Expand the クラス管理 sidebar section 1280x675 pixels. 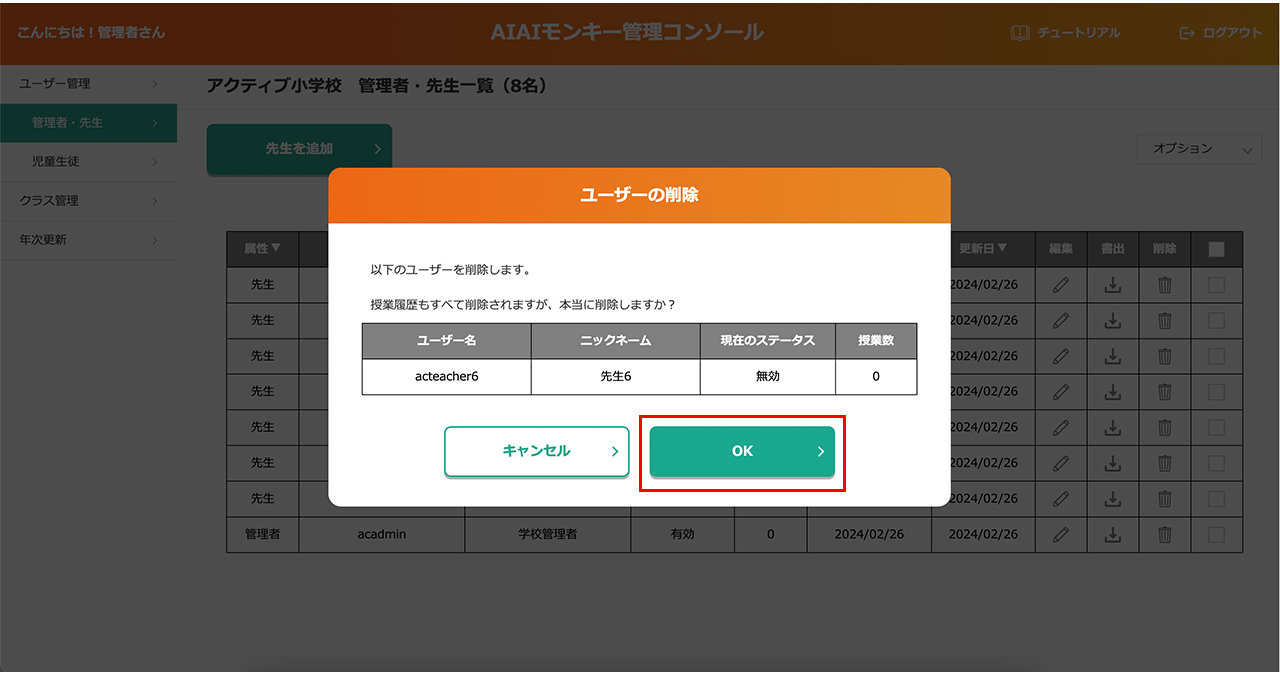88,201
